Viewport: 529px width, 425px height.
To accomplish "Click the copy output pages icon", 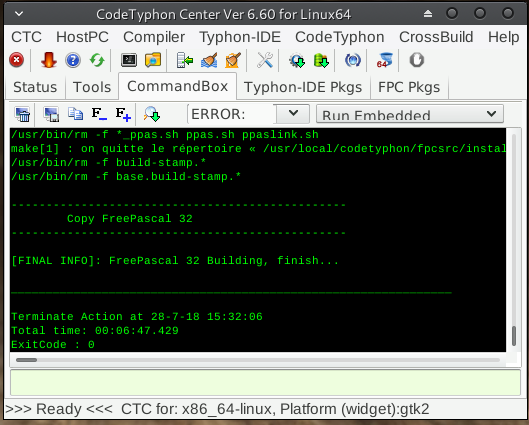I will pos(76,114).
